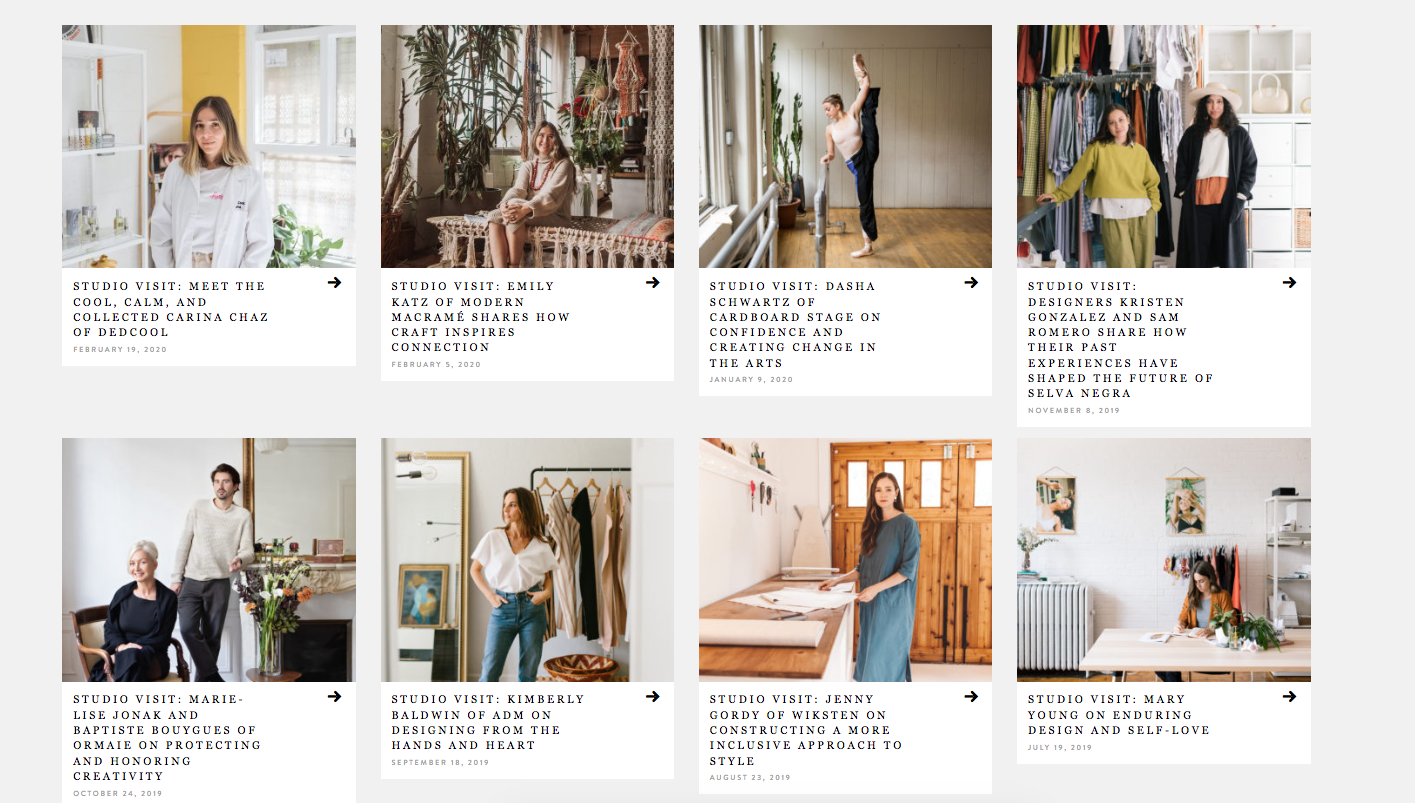Click the arrow icon beside Emily Katz article
The height and width of the screenshot is (803, 1415).
coord(652,283)
